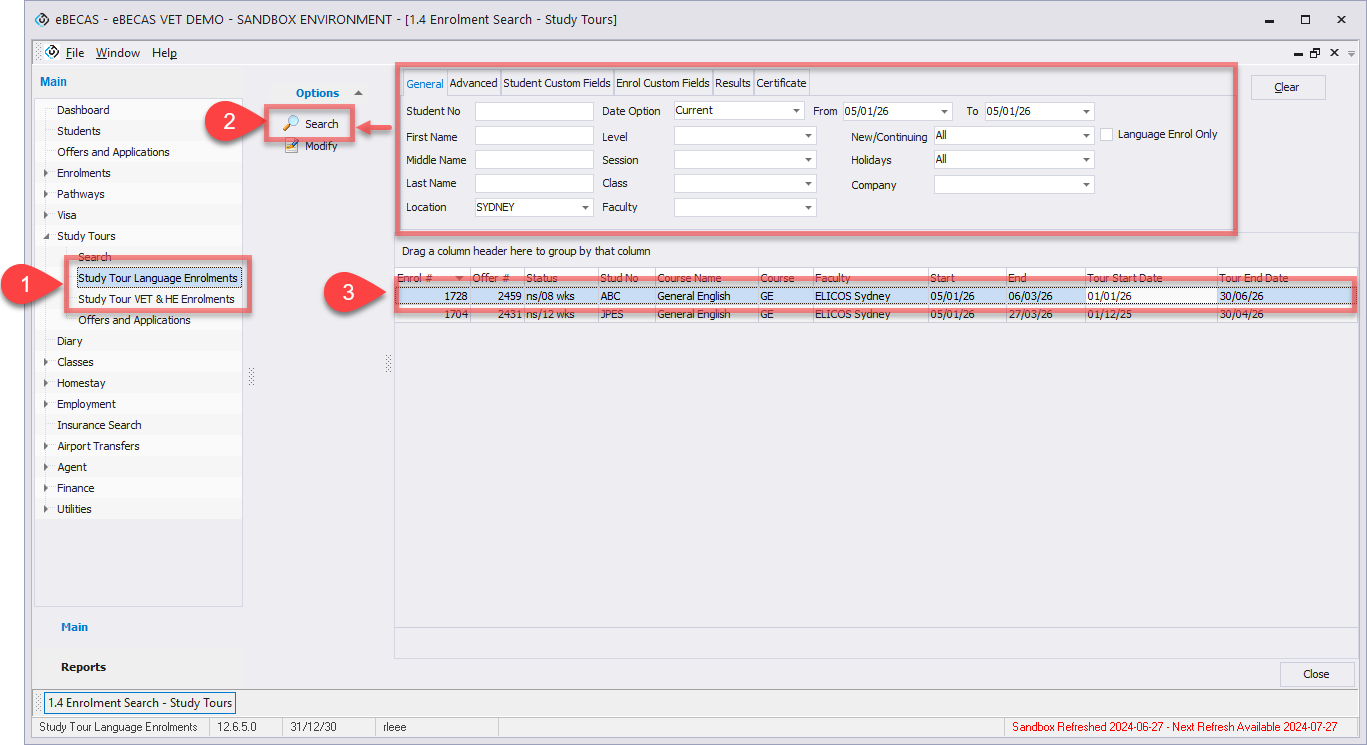
Task: Open the Location dropdown showing SYDNEY
Action: 585,208
